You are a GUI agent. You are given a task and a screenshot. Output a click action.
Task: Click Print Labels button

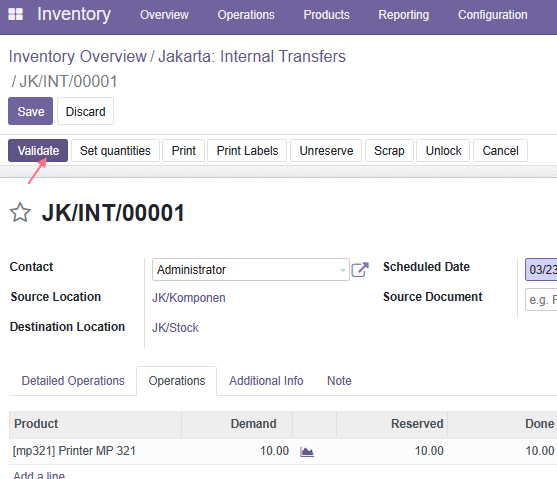tap(247, 151)
